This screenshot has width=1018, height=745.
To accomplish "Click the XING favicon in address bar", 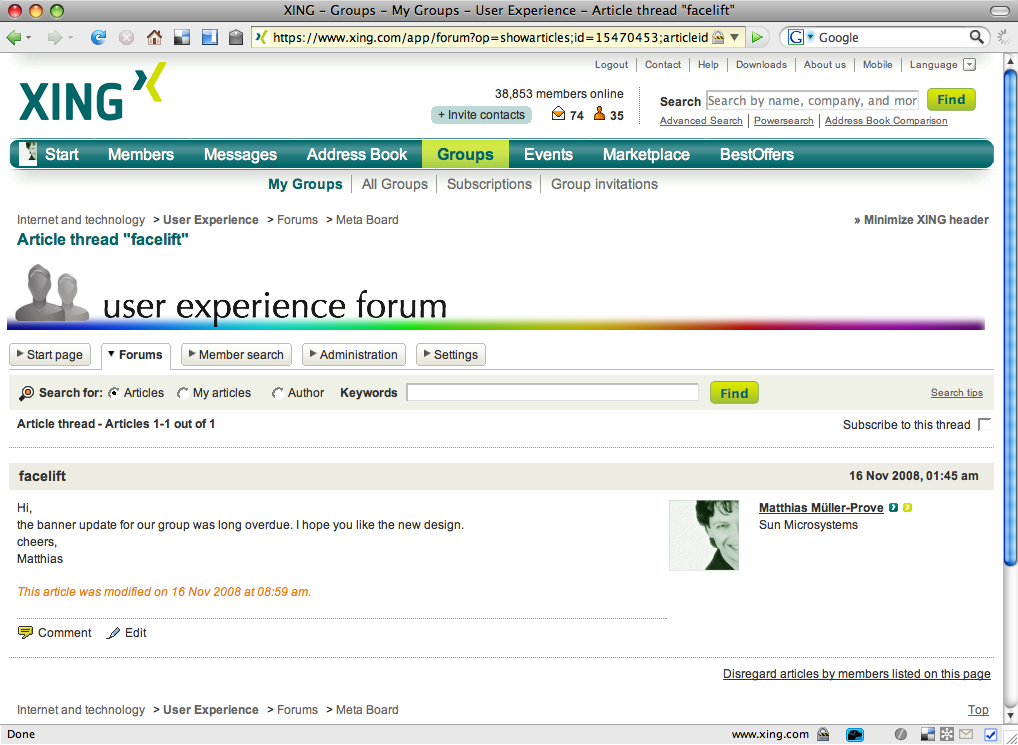I will pos(261,38).
